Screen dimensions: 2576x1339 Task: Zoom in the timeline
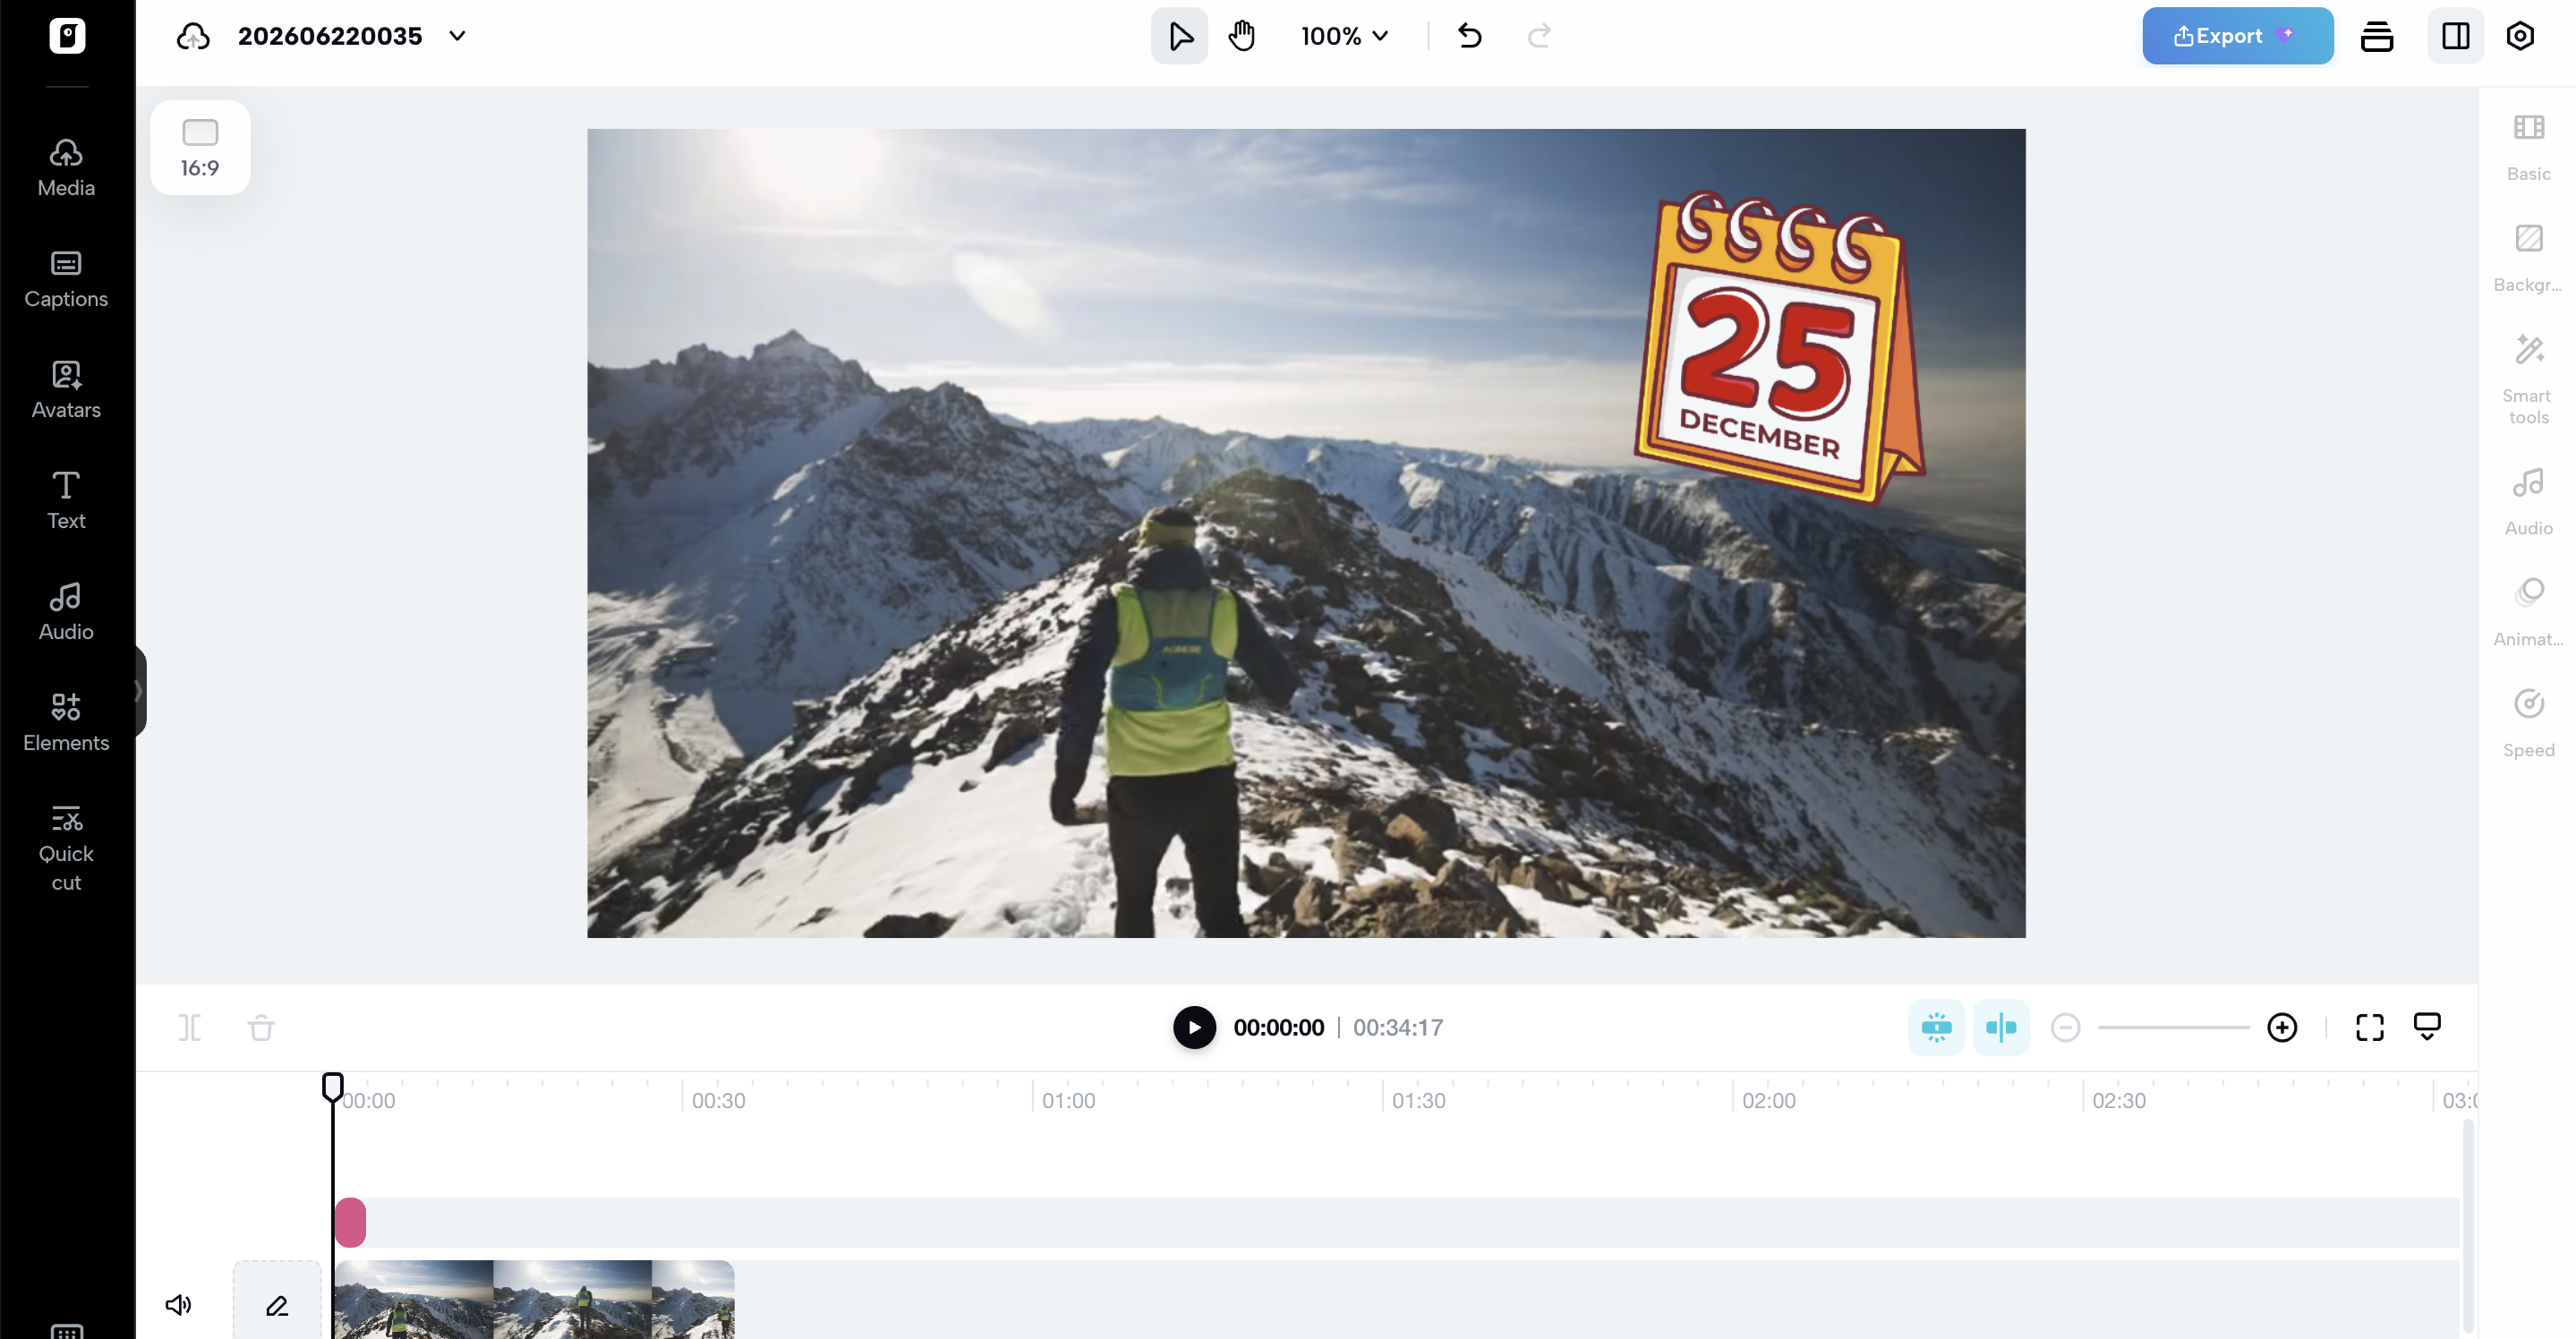click(2281, 1027)
